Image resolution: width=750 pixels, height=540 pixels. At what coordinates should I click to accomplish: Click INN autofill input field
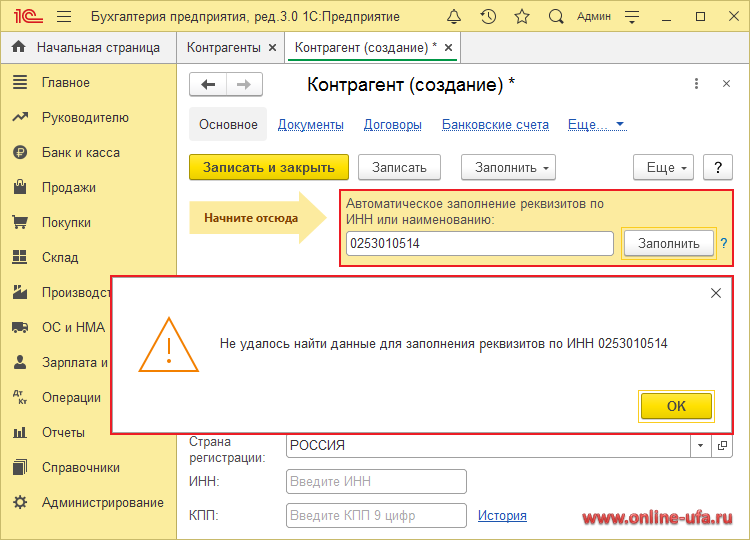[480, 243]
